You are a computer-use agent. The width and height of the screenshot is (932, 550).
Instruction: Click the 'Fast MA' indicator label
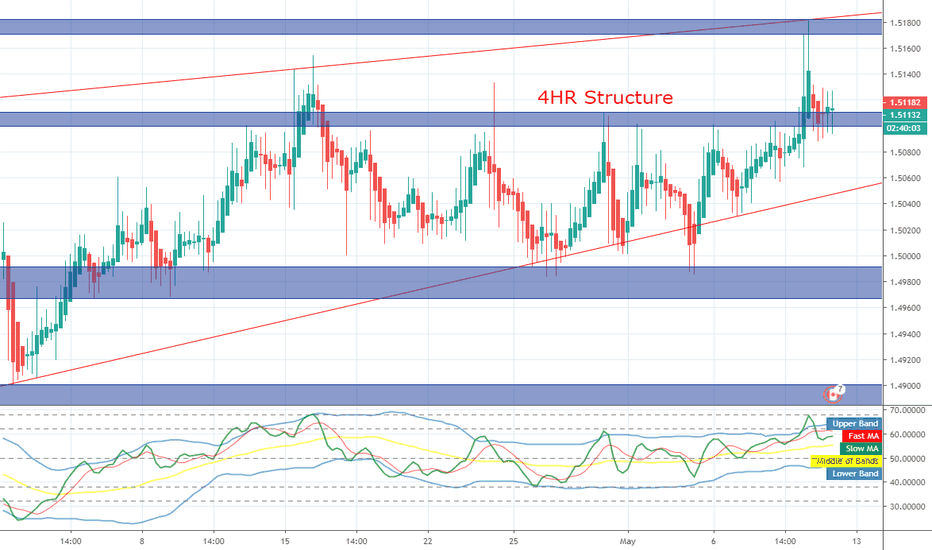pos(863,436)
